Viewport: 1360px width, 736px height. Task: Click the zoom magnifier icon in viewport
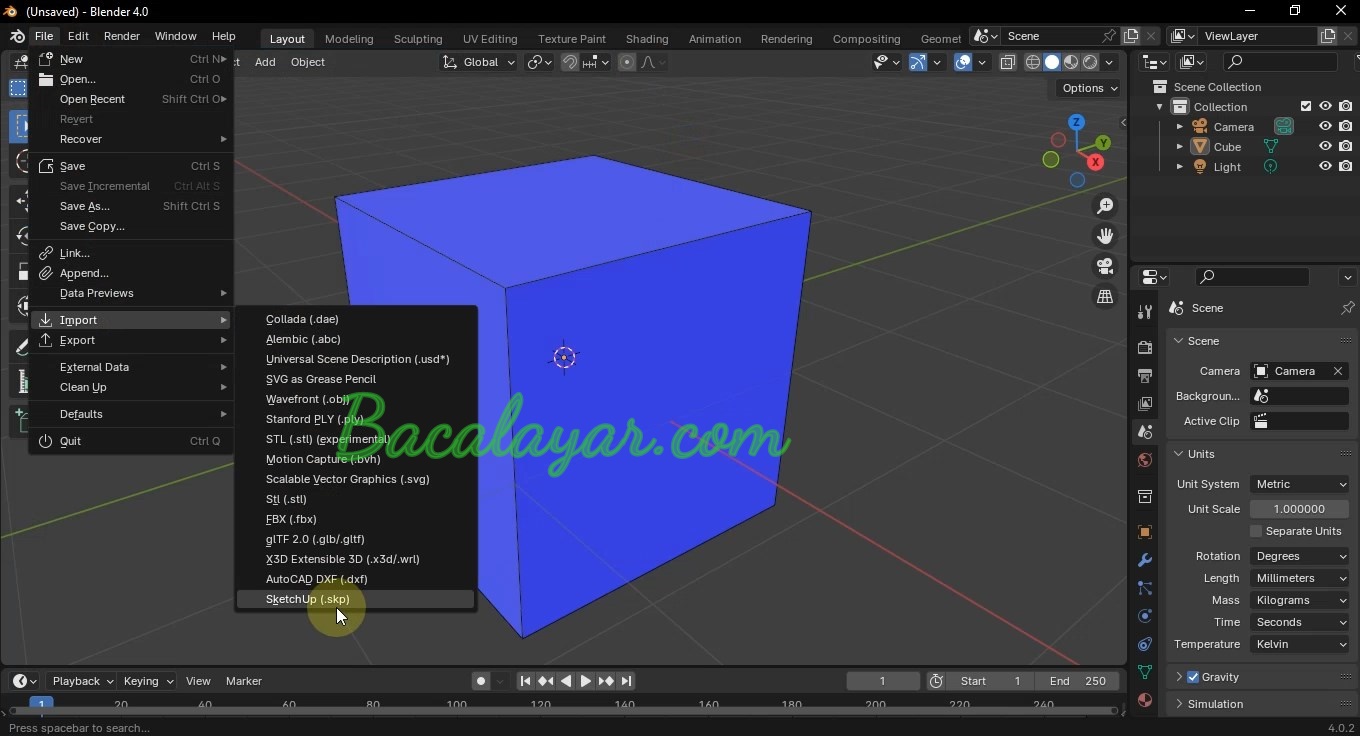click(x=1105, y=206)
